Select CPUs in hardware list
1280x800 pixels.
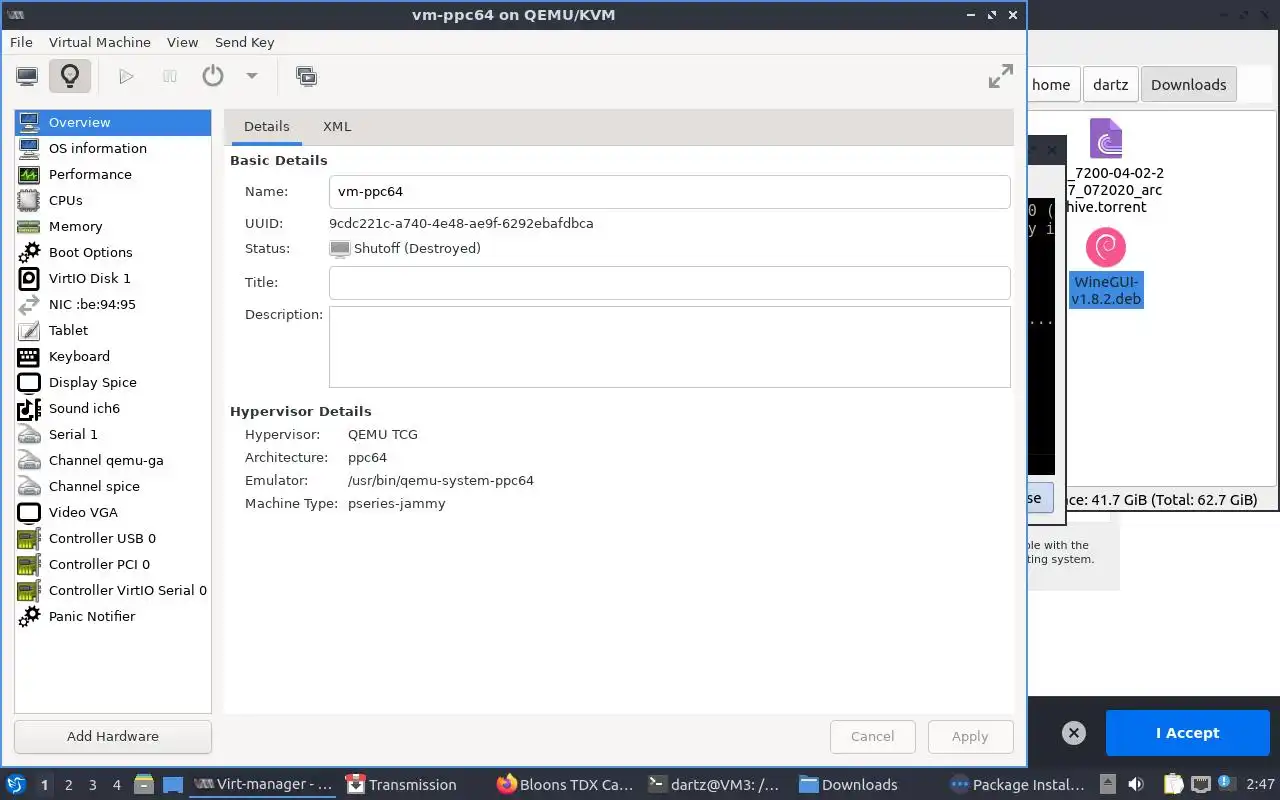pyautogui.click(x=113, y=200)
